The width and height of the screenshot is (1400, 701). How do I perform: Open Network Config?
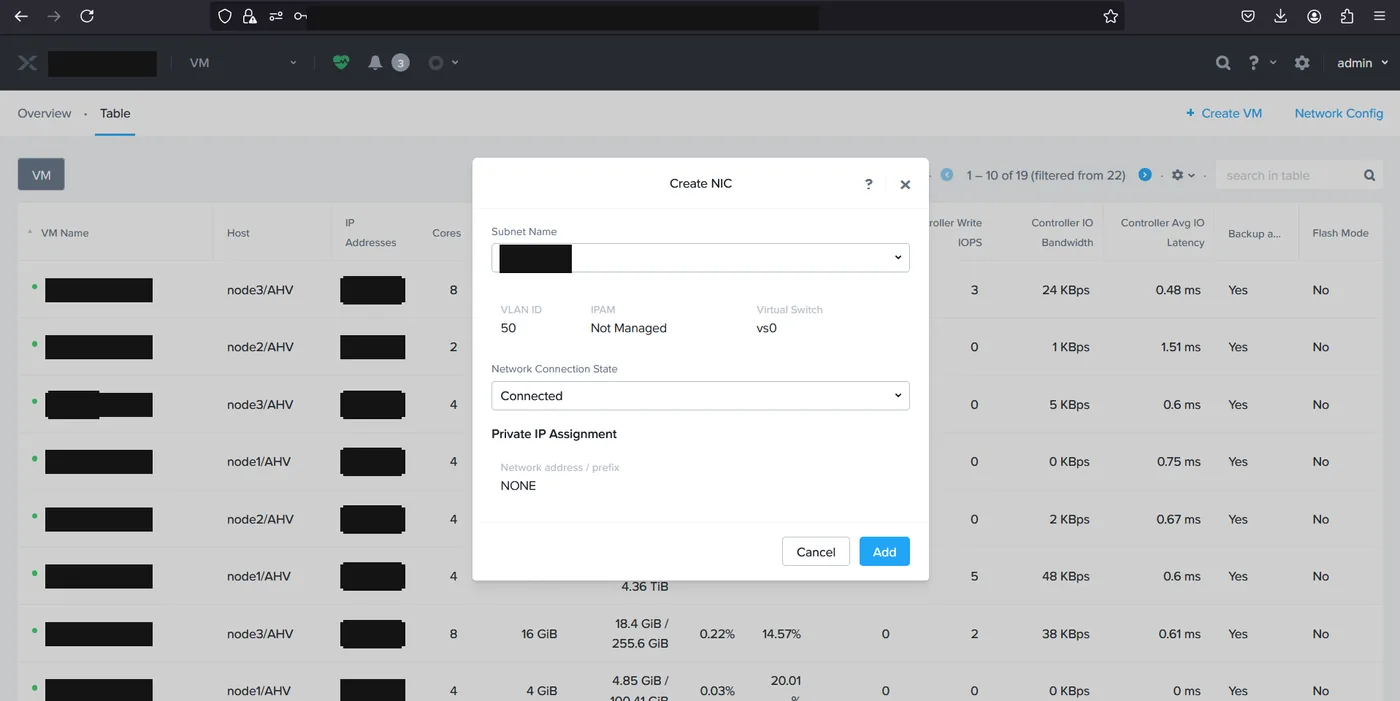1339,113
